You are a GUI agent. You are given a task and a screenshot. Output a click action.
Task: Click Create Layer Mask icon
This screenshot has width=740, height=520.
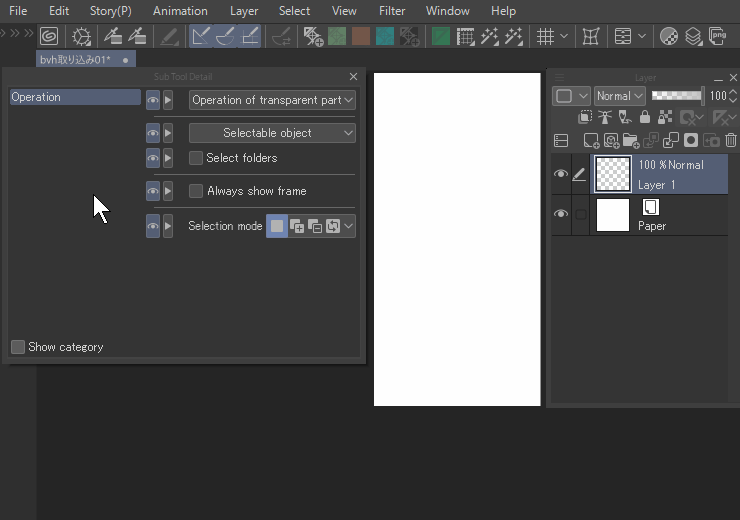point(690,141)
